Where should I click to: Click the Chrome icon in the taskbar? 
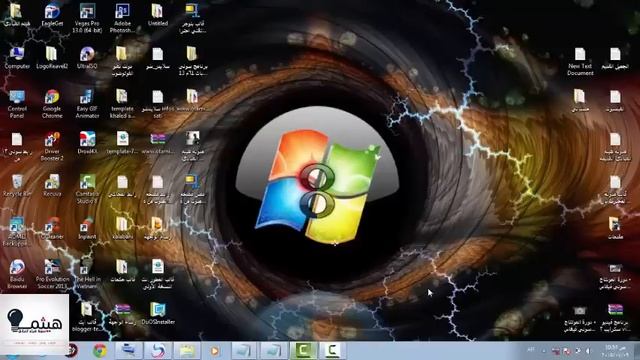click(x=100, y=351)
